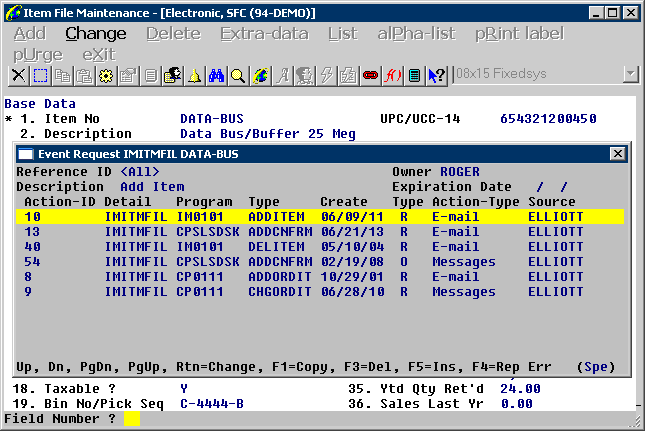This screenshot has width=645, height=431.
Task: Click the lightning bolt toolbar icon
Action: 327,76
